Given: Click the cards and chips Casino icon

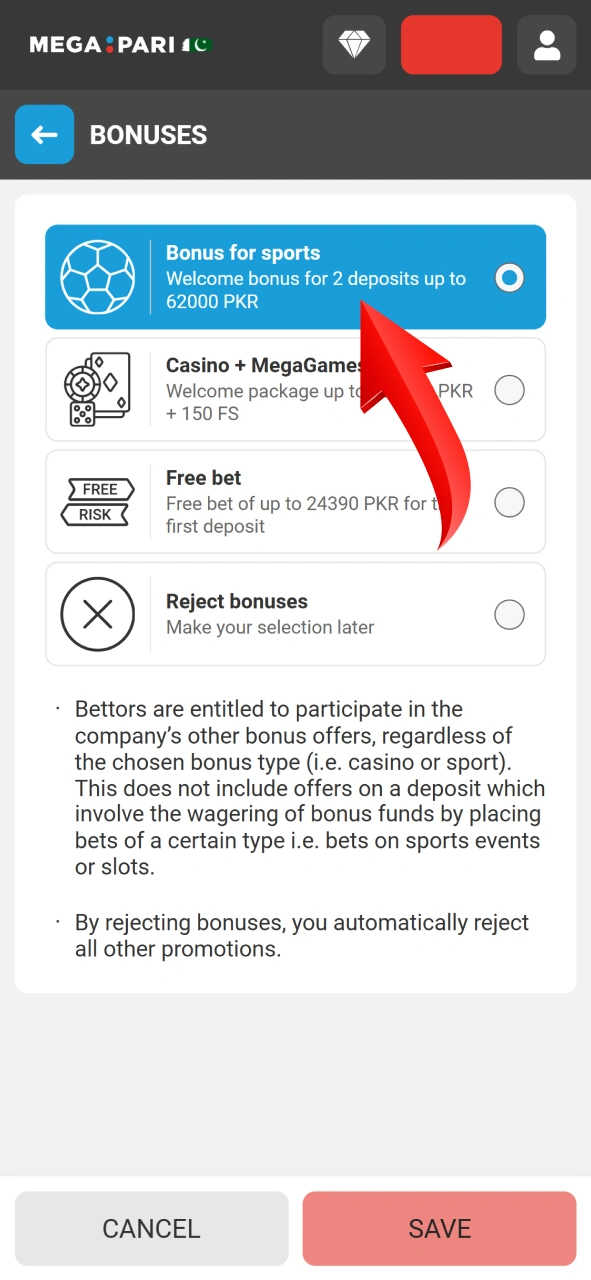Looking at the screenshot, I should coord(98,390).
